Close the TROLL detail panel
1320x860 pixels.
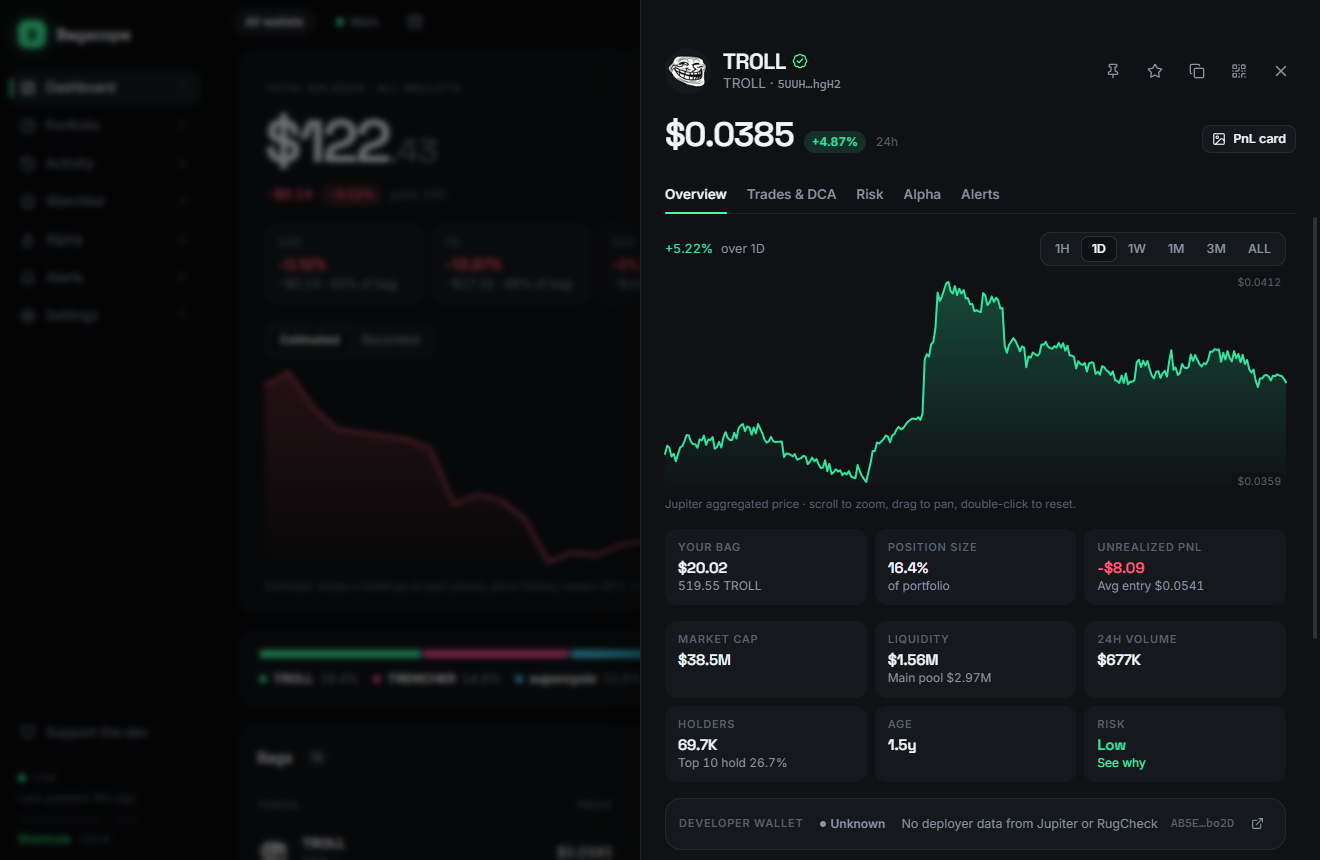click(1281, 71)
